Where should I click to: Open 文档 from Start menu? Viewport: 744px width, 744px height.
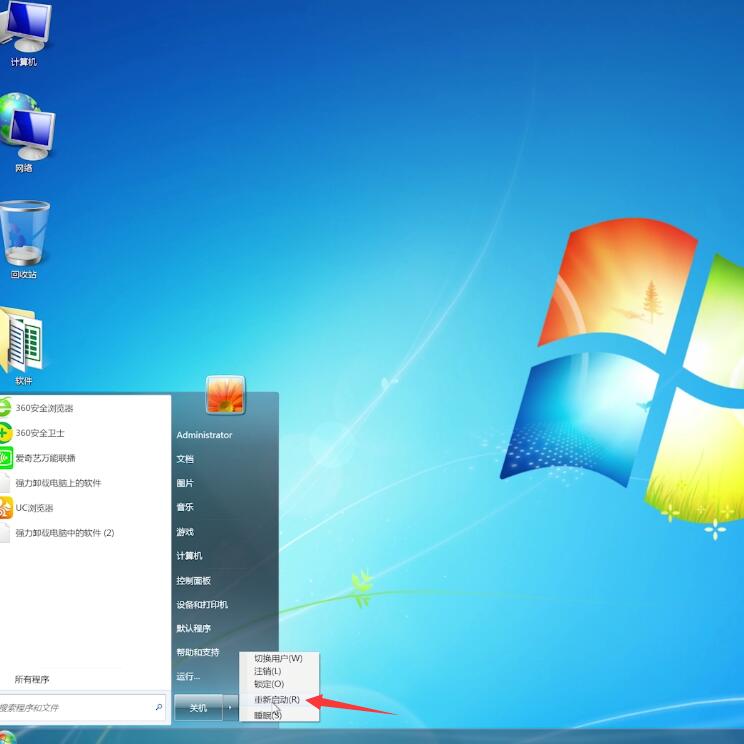tap(185, 459)
